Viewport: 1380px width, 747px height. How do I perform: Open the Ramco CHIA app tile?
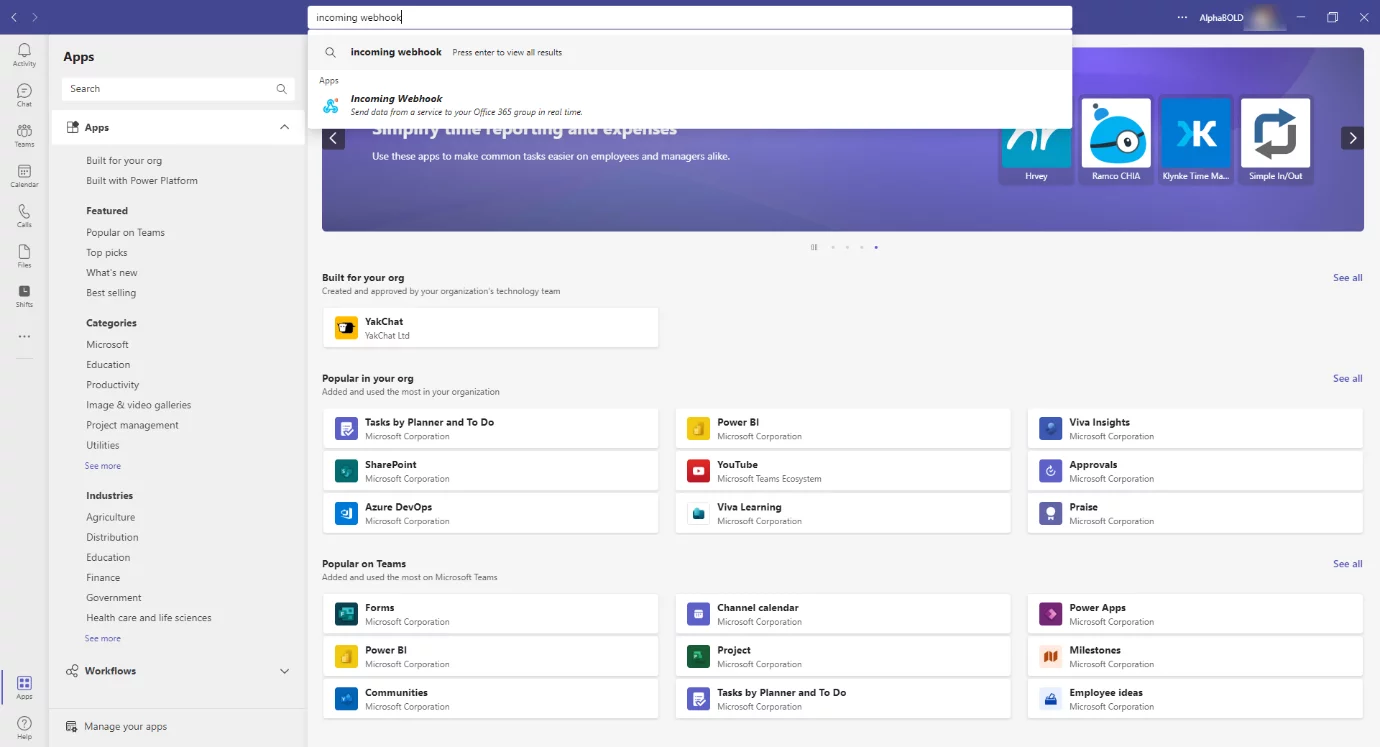[x=1116, y=139]
